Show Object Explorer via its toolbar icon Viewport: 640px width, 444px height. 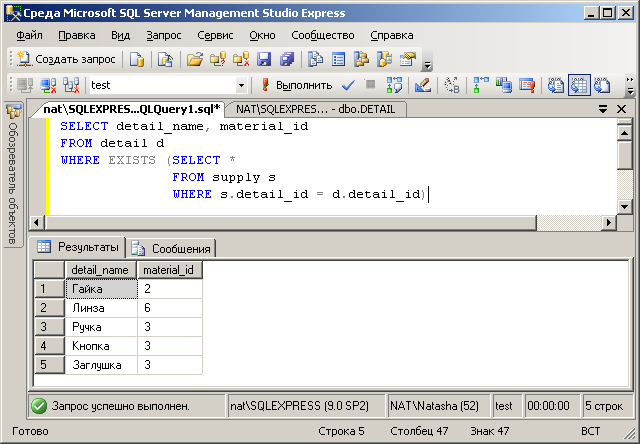pyautogui.click(x=361, y=60)
